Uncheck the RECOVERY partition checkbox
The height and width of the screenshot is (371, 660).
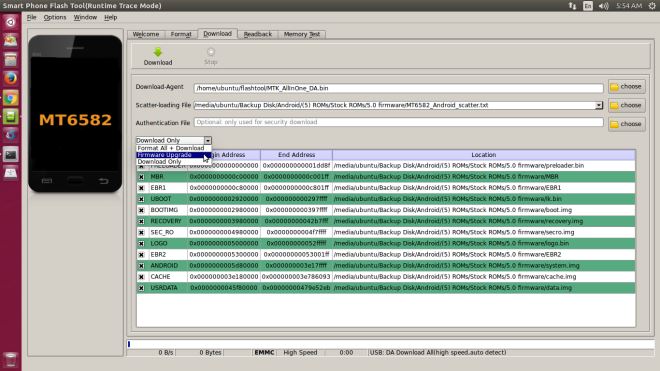click(x=141, y=222)
